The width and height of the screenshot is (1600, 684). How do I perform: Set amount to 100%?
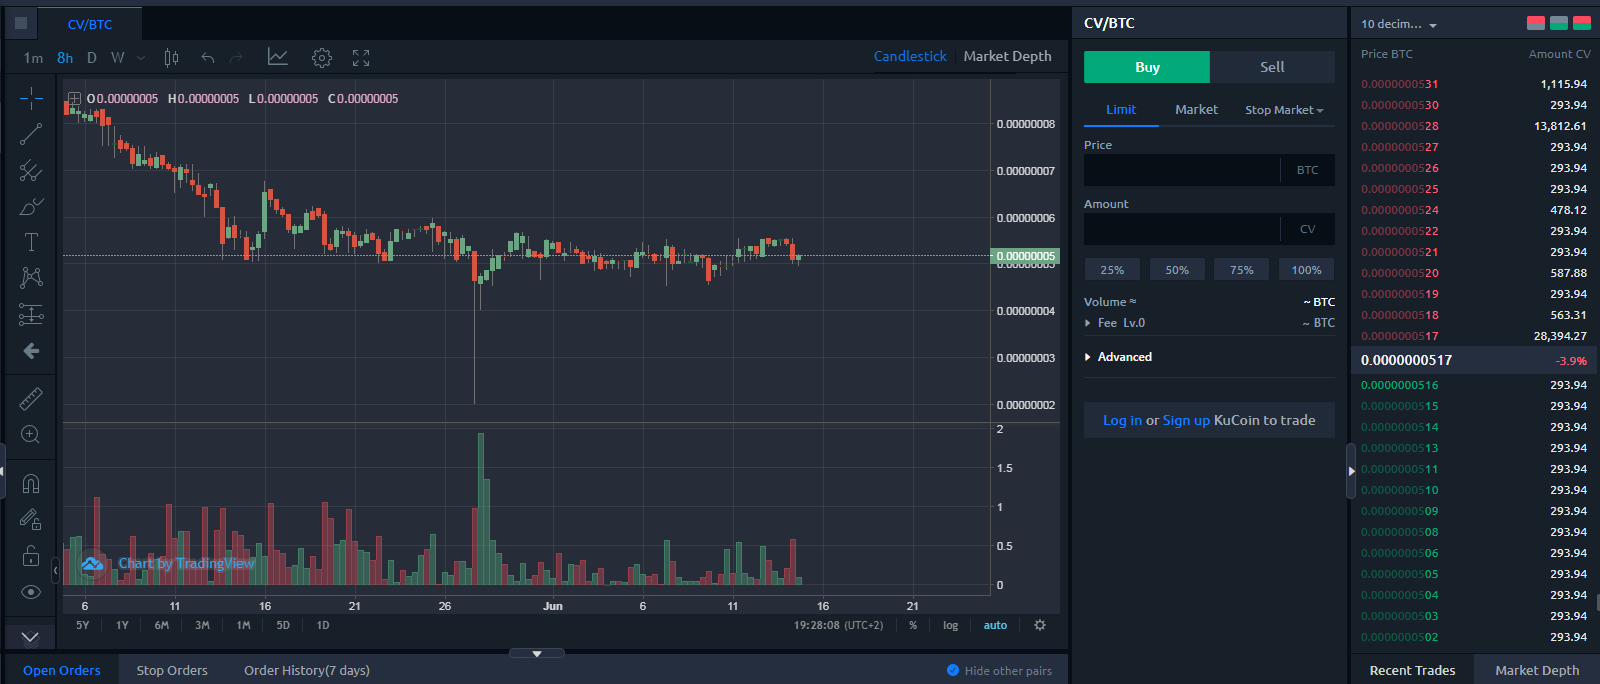1306,270
